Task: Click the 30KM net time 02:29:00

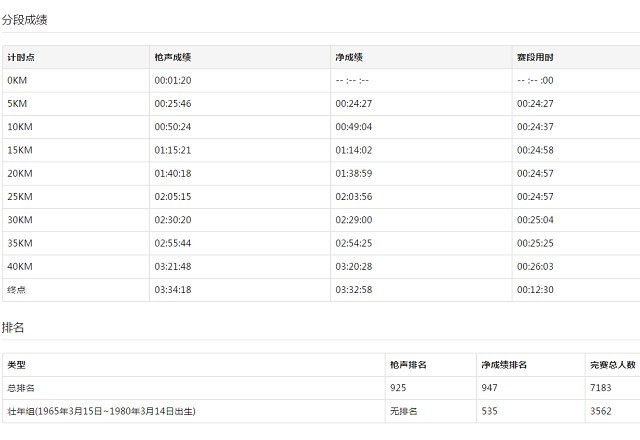Action: pyautogui.click(x=353, y=220)
